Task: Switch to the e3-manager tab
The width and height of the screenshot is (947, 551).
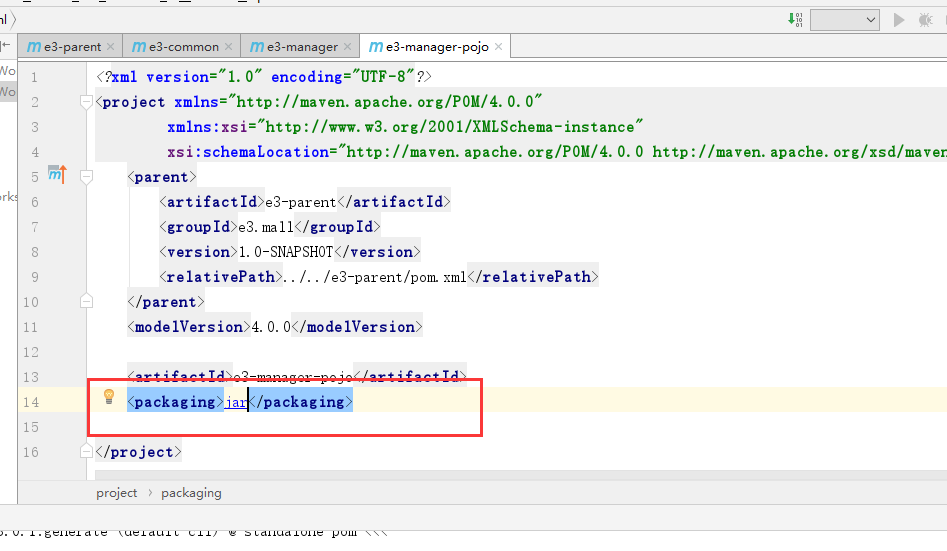Action: click(x=302, y=47)
